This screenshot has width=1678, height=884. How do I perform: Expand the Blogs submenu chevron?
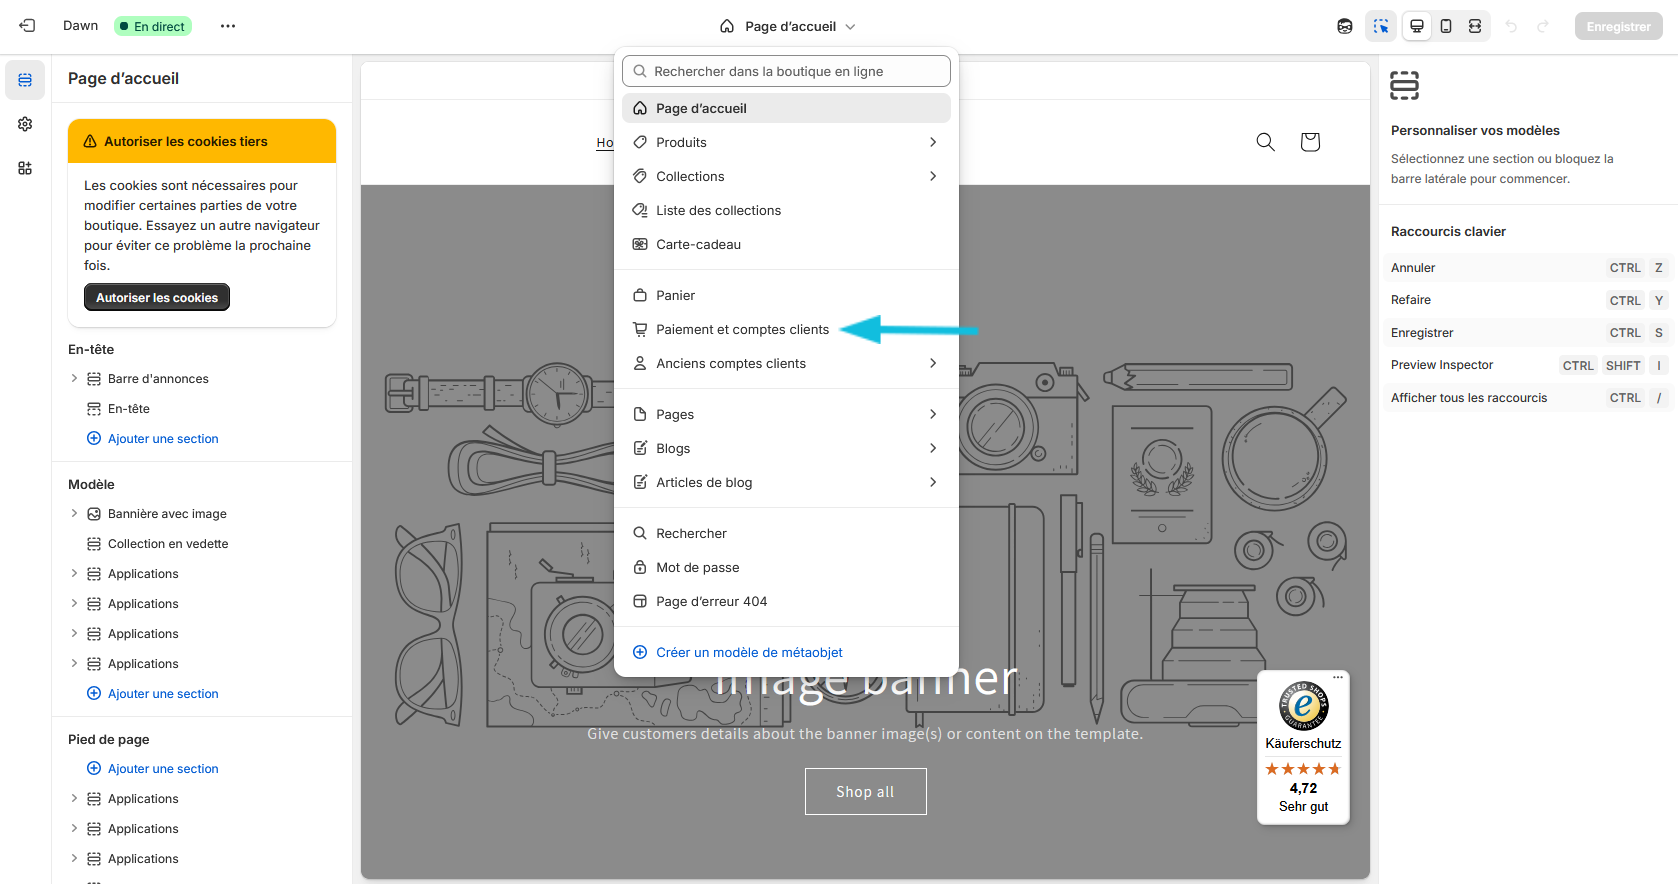pyautogui.click(x=933, y=448)
